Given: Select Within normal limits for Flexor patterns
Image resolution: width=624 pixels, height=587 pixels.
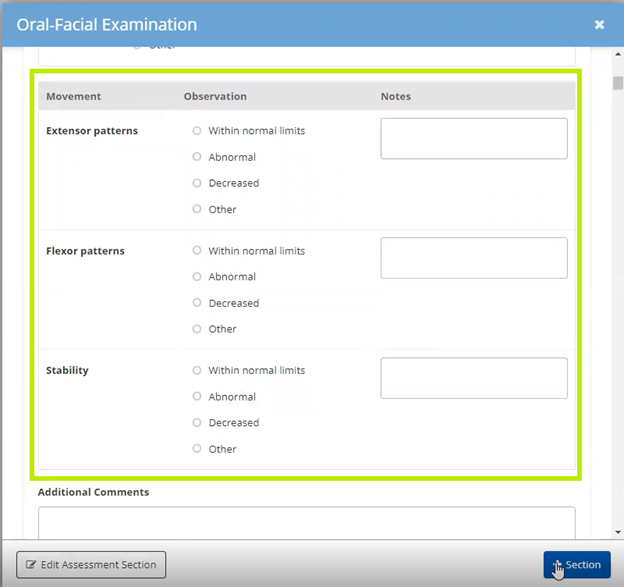Looking at the screenshot, I should [x=197, y=250].
